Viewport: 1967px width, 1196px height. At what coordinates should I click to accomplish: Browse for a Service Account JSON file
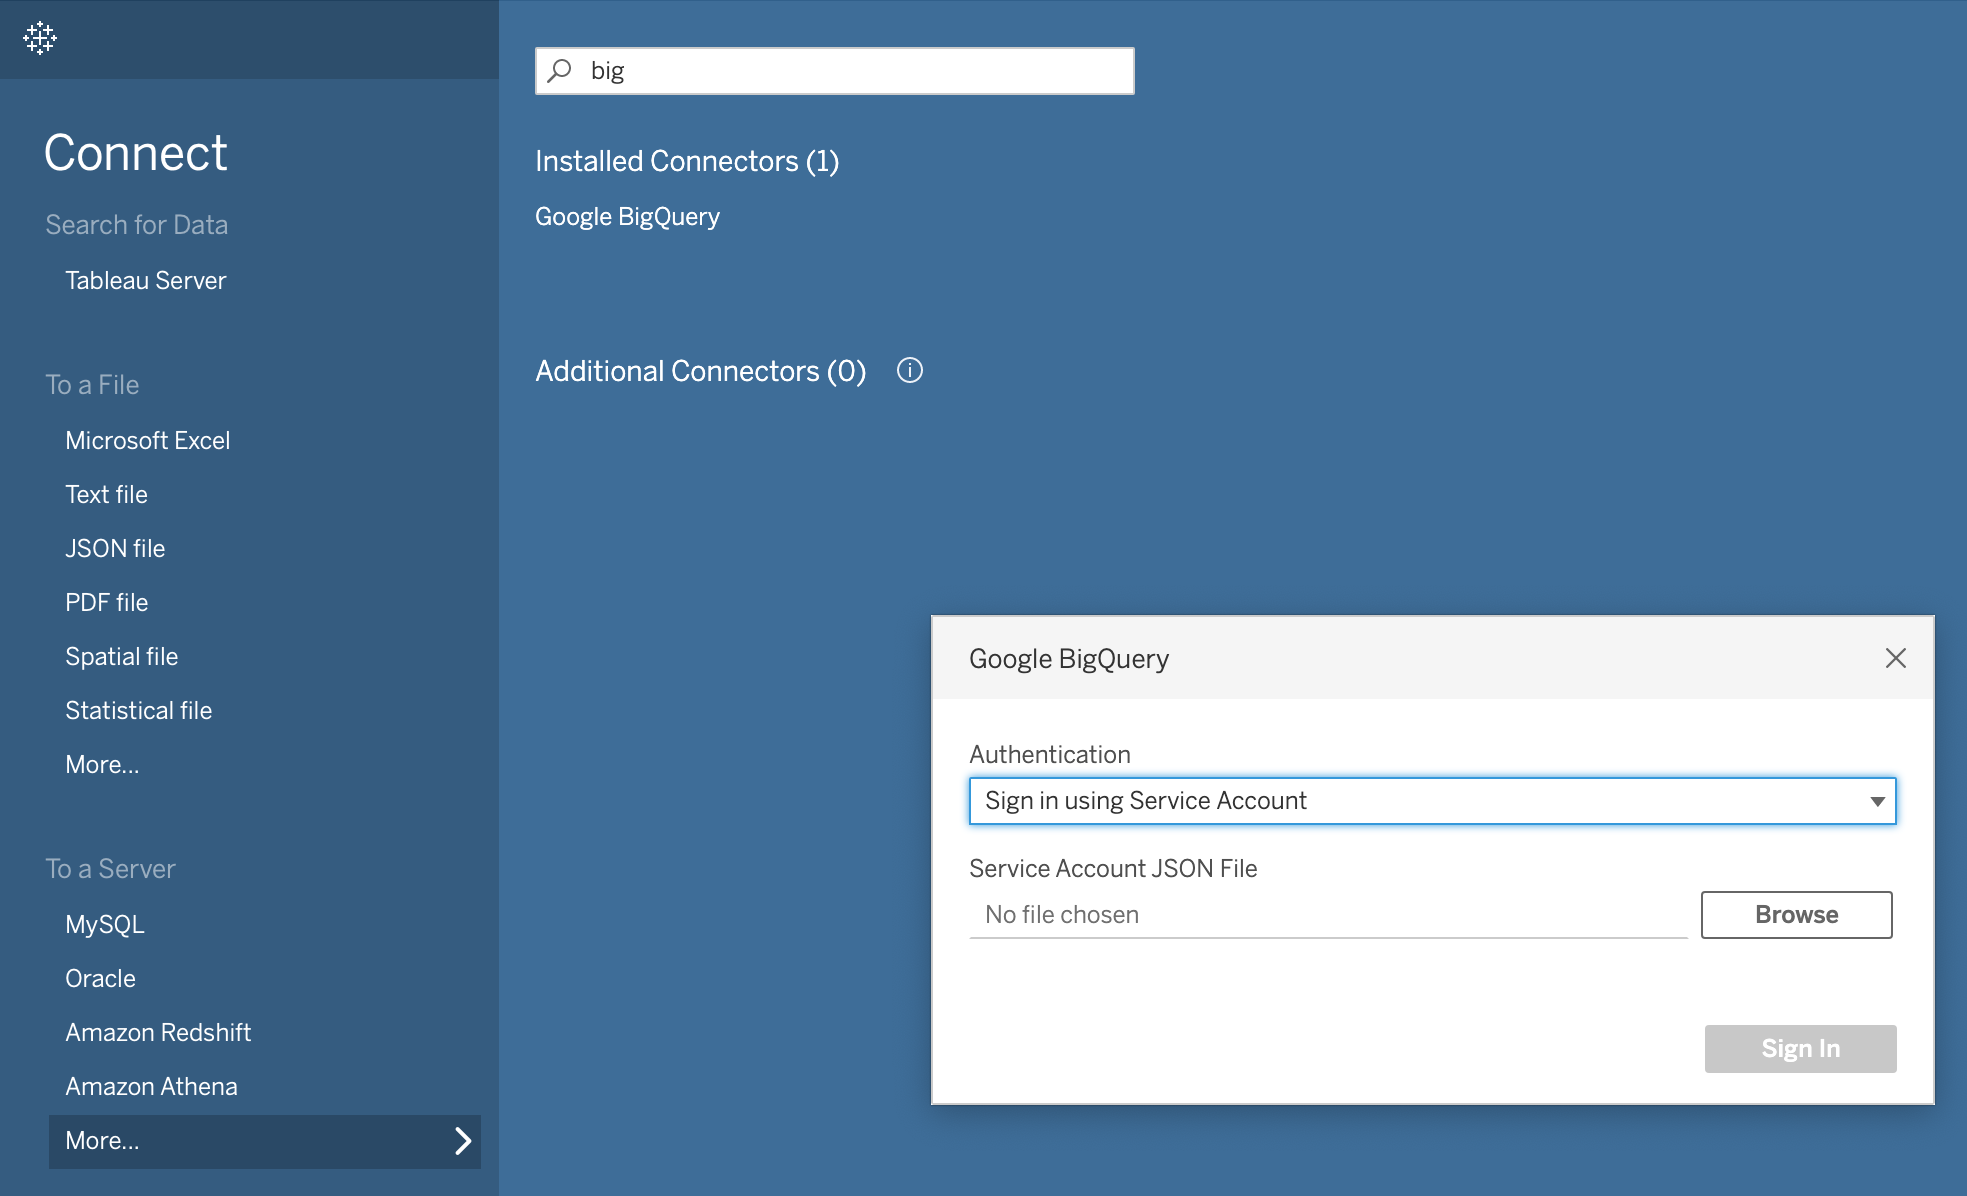pos(1796,915)
